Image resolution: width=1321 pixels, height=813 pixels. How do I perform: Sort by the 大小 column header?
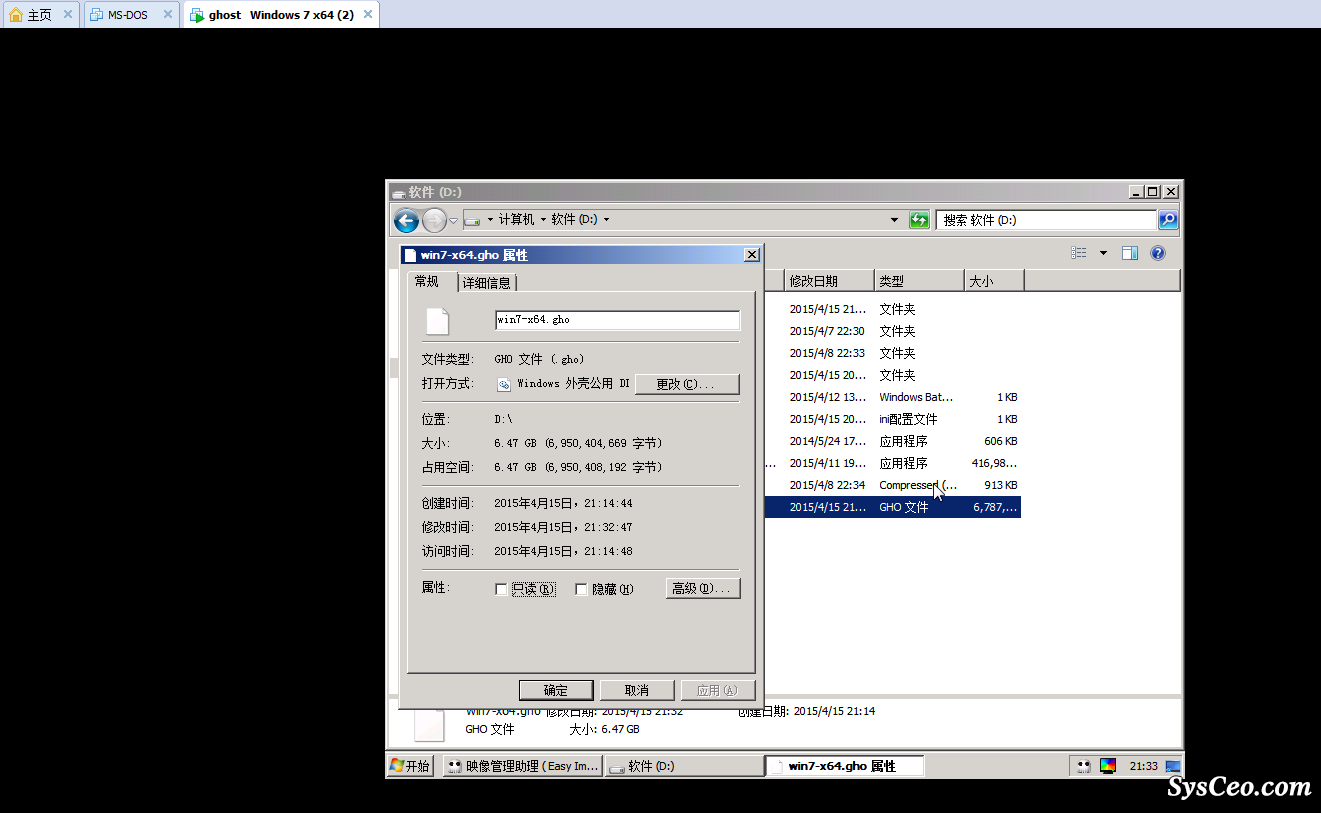[994, 281]
